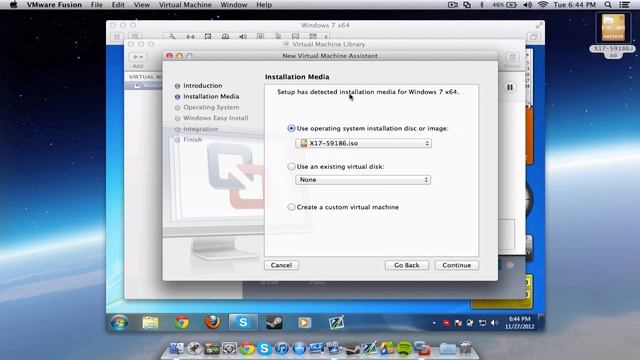Image resolution: width=640 pixels, height=360 pixels.
Task: Open the Window menu
Action: click(x=234, y=5)
